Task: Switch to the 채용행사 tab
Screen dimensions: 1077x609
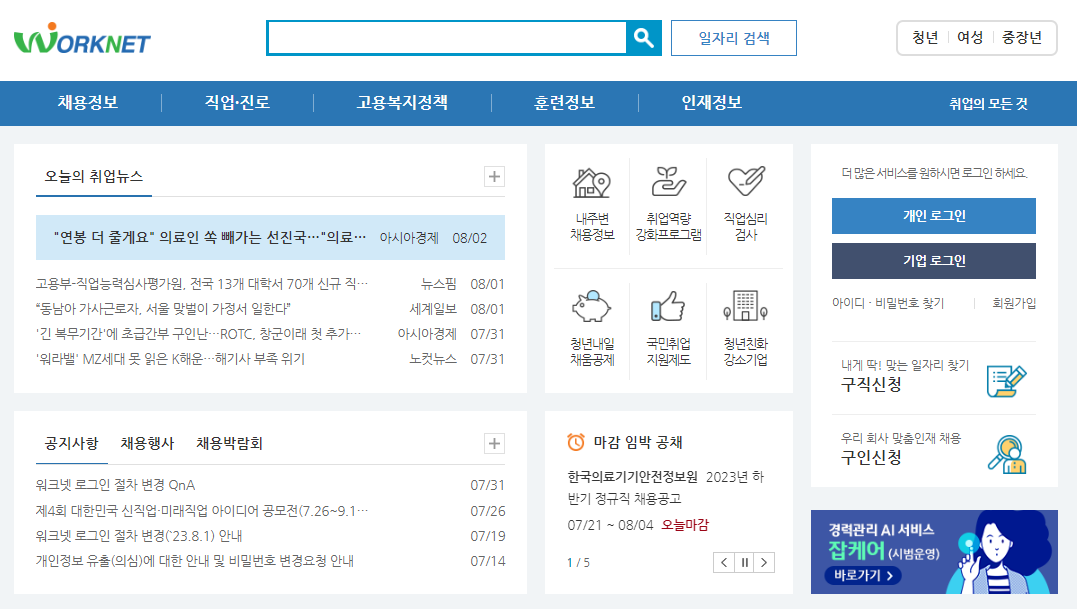Action: coord(147,444)
